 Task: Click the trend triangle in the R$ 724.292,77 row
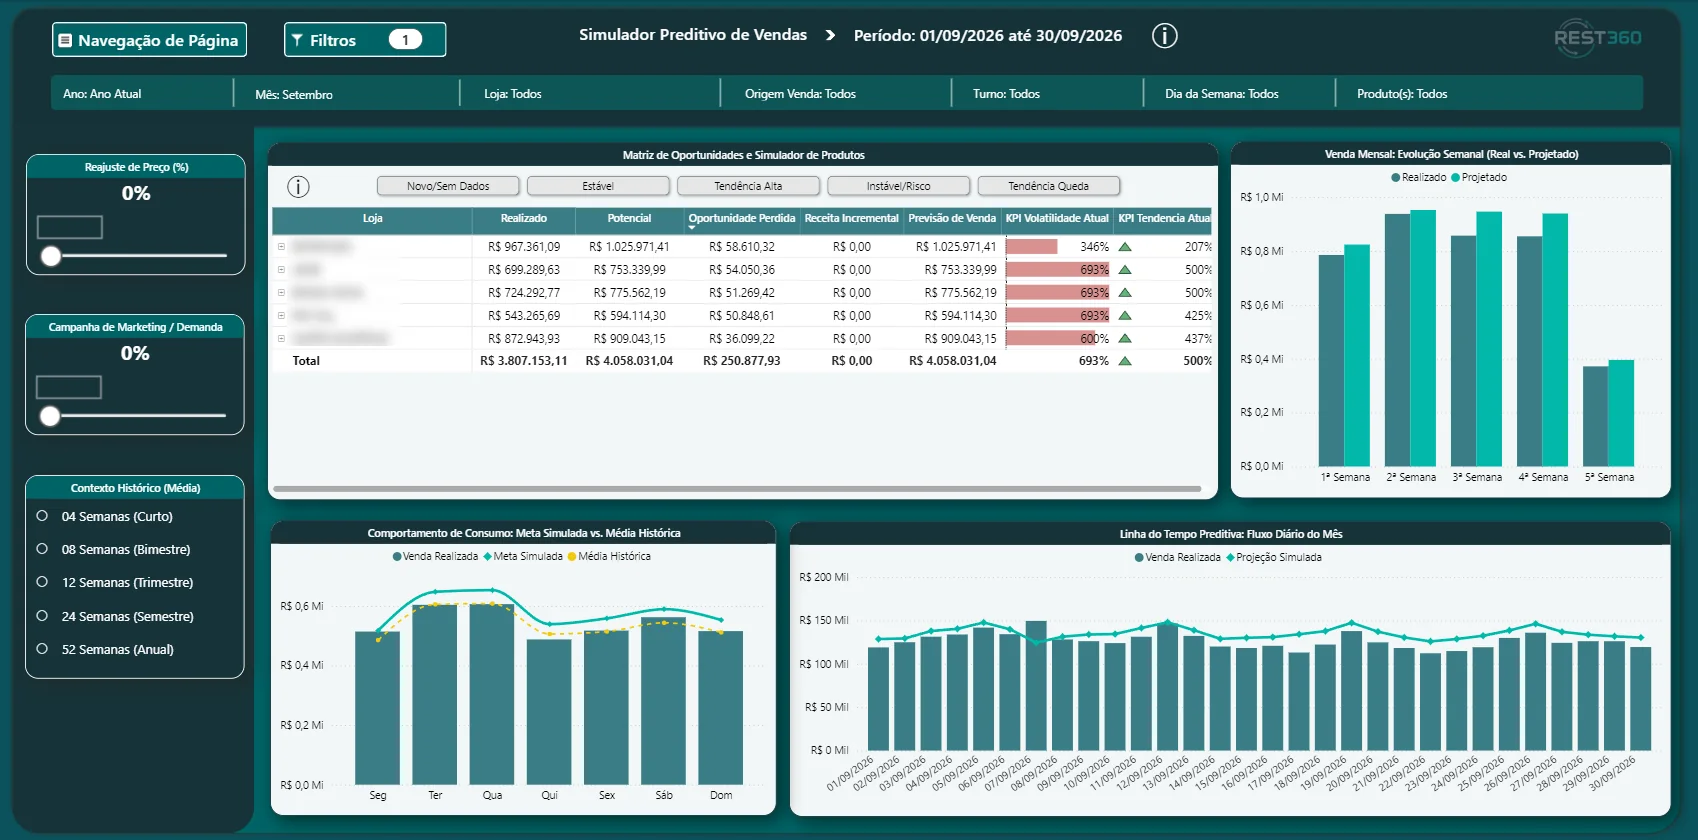pos(1125,293)
